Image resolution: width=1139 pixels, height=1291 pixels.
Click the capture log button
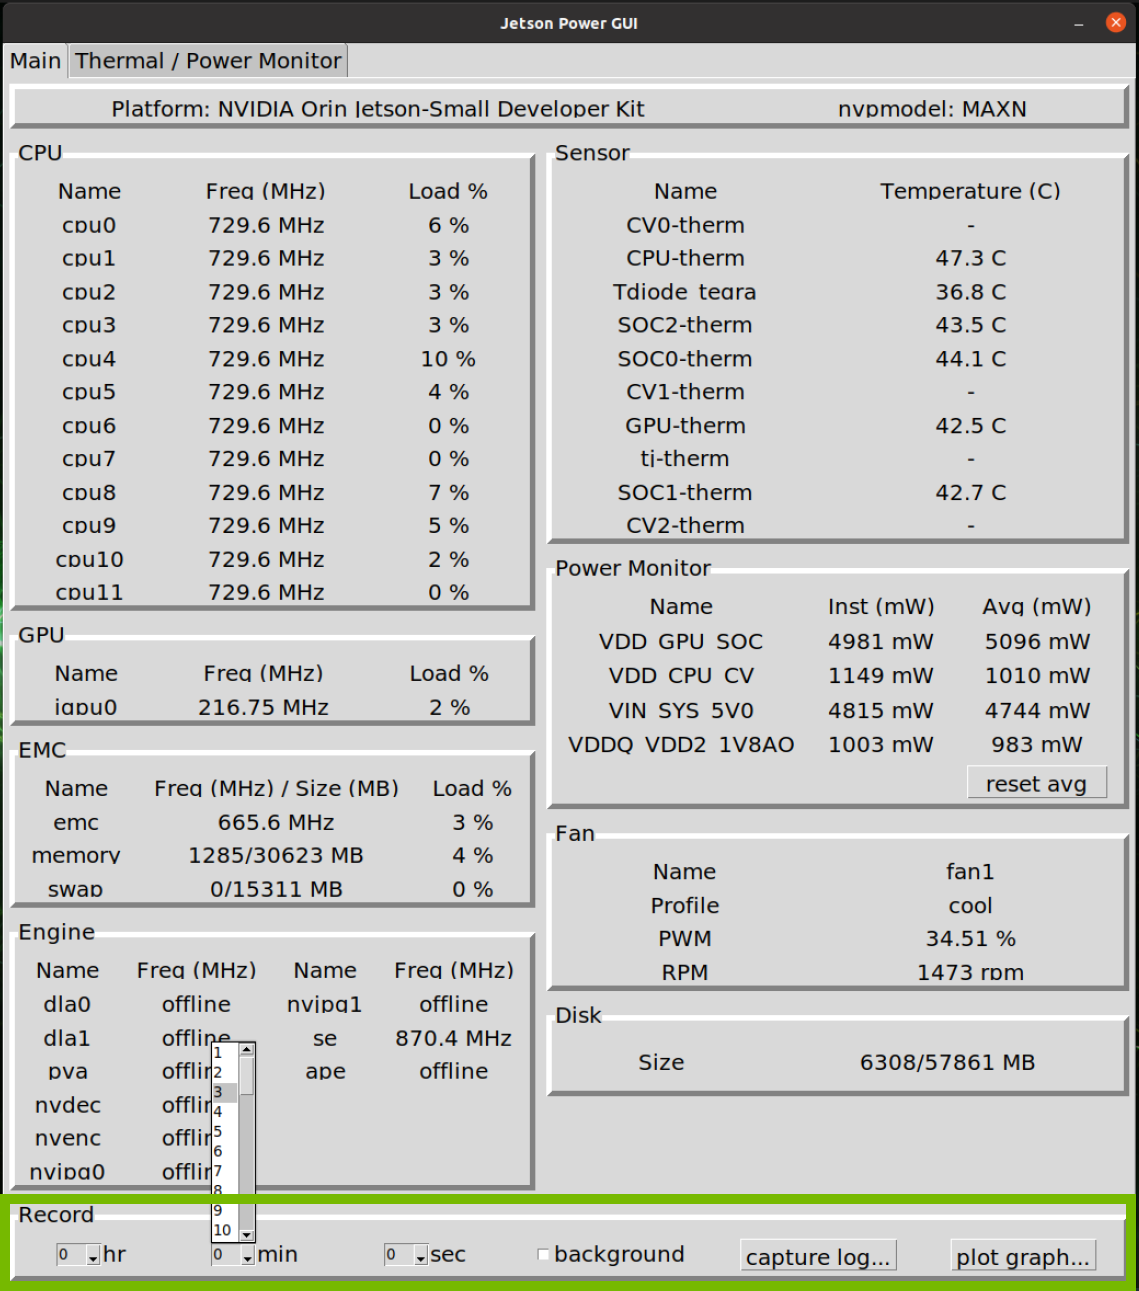pos(817,1257)
